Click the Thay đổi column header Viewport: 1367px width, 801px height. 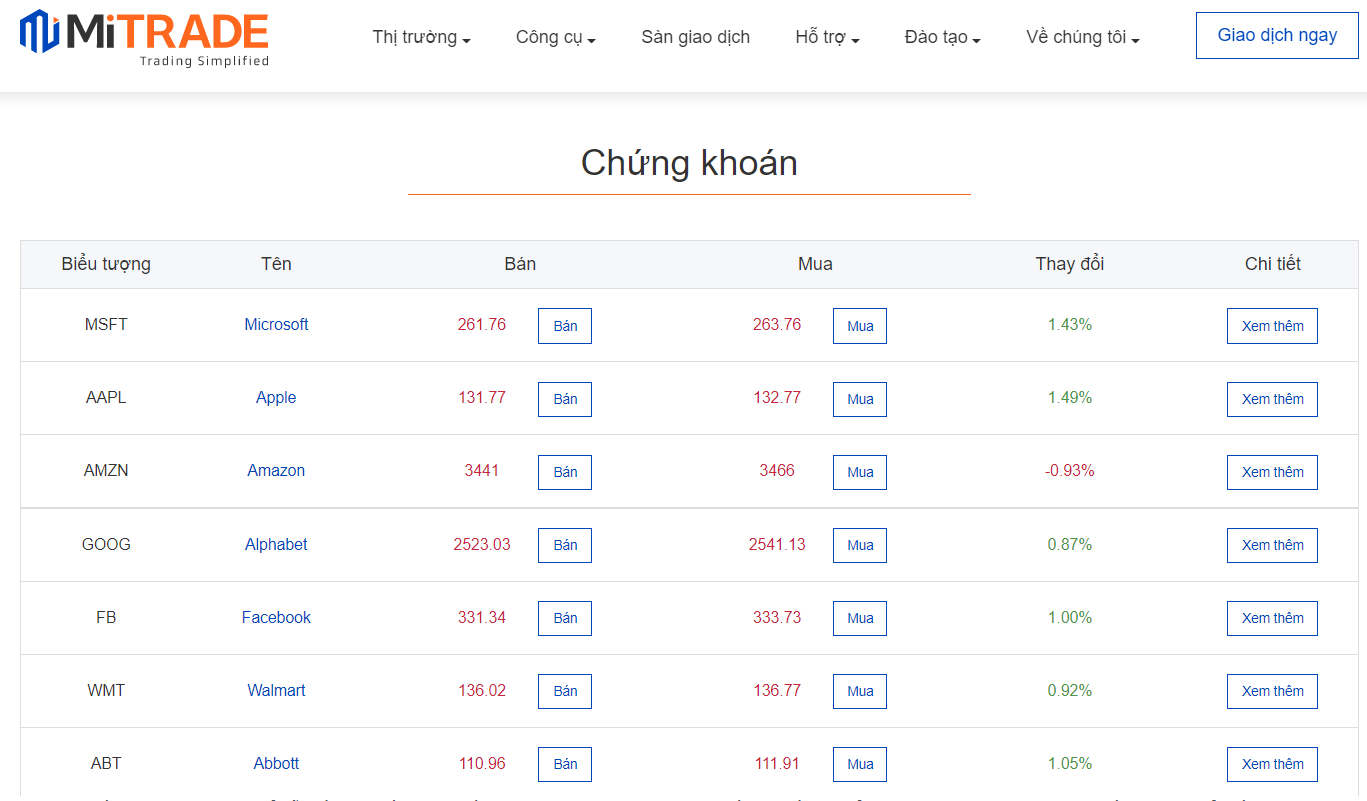pos(1069,264)
